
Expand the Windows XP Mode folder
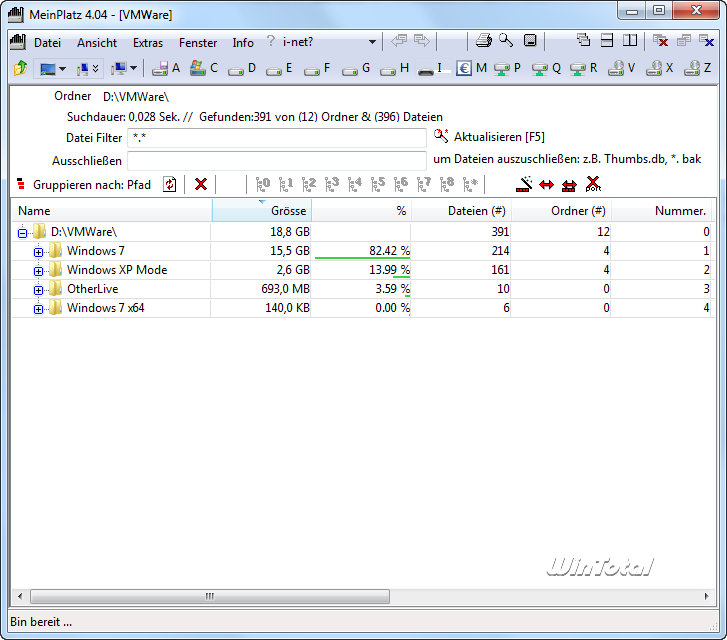coord(38,271)
